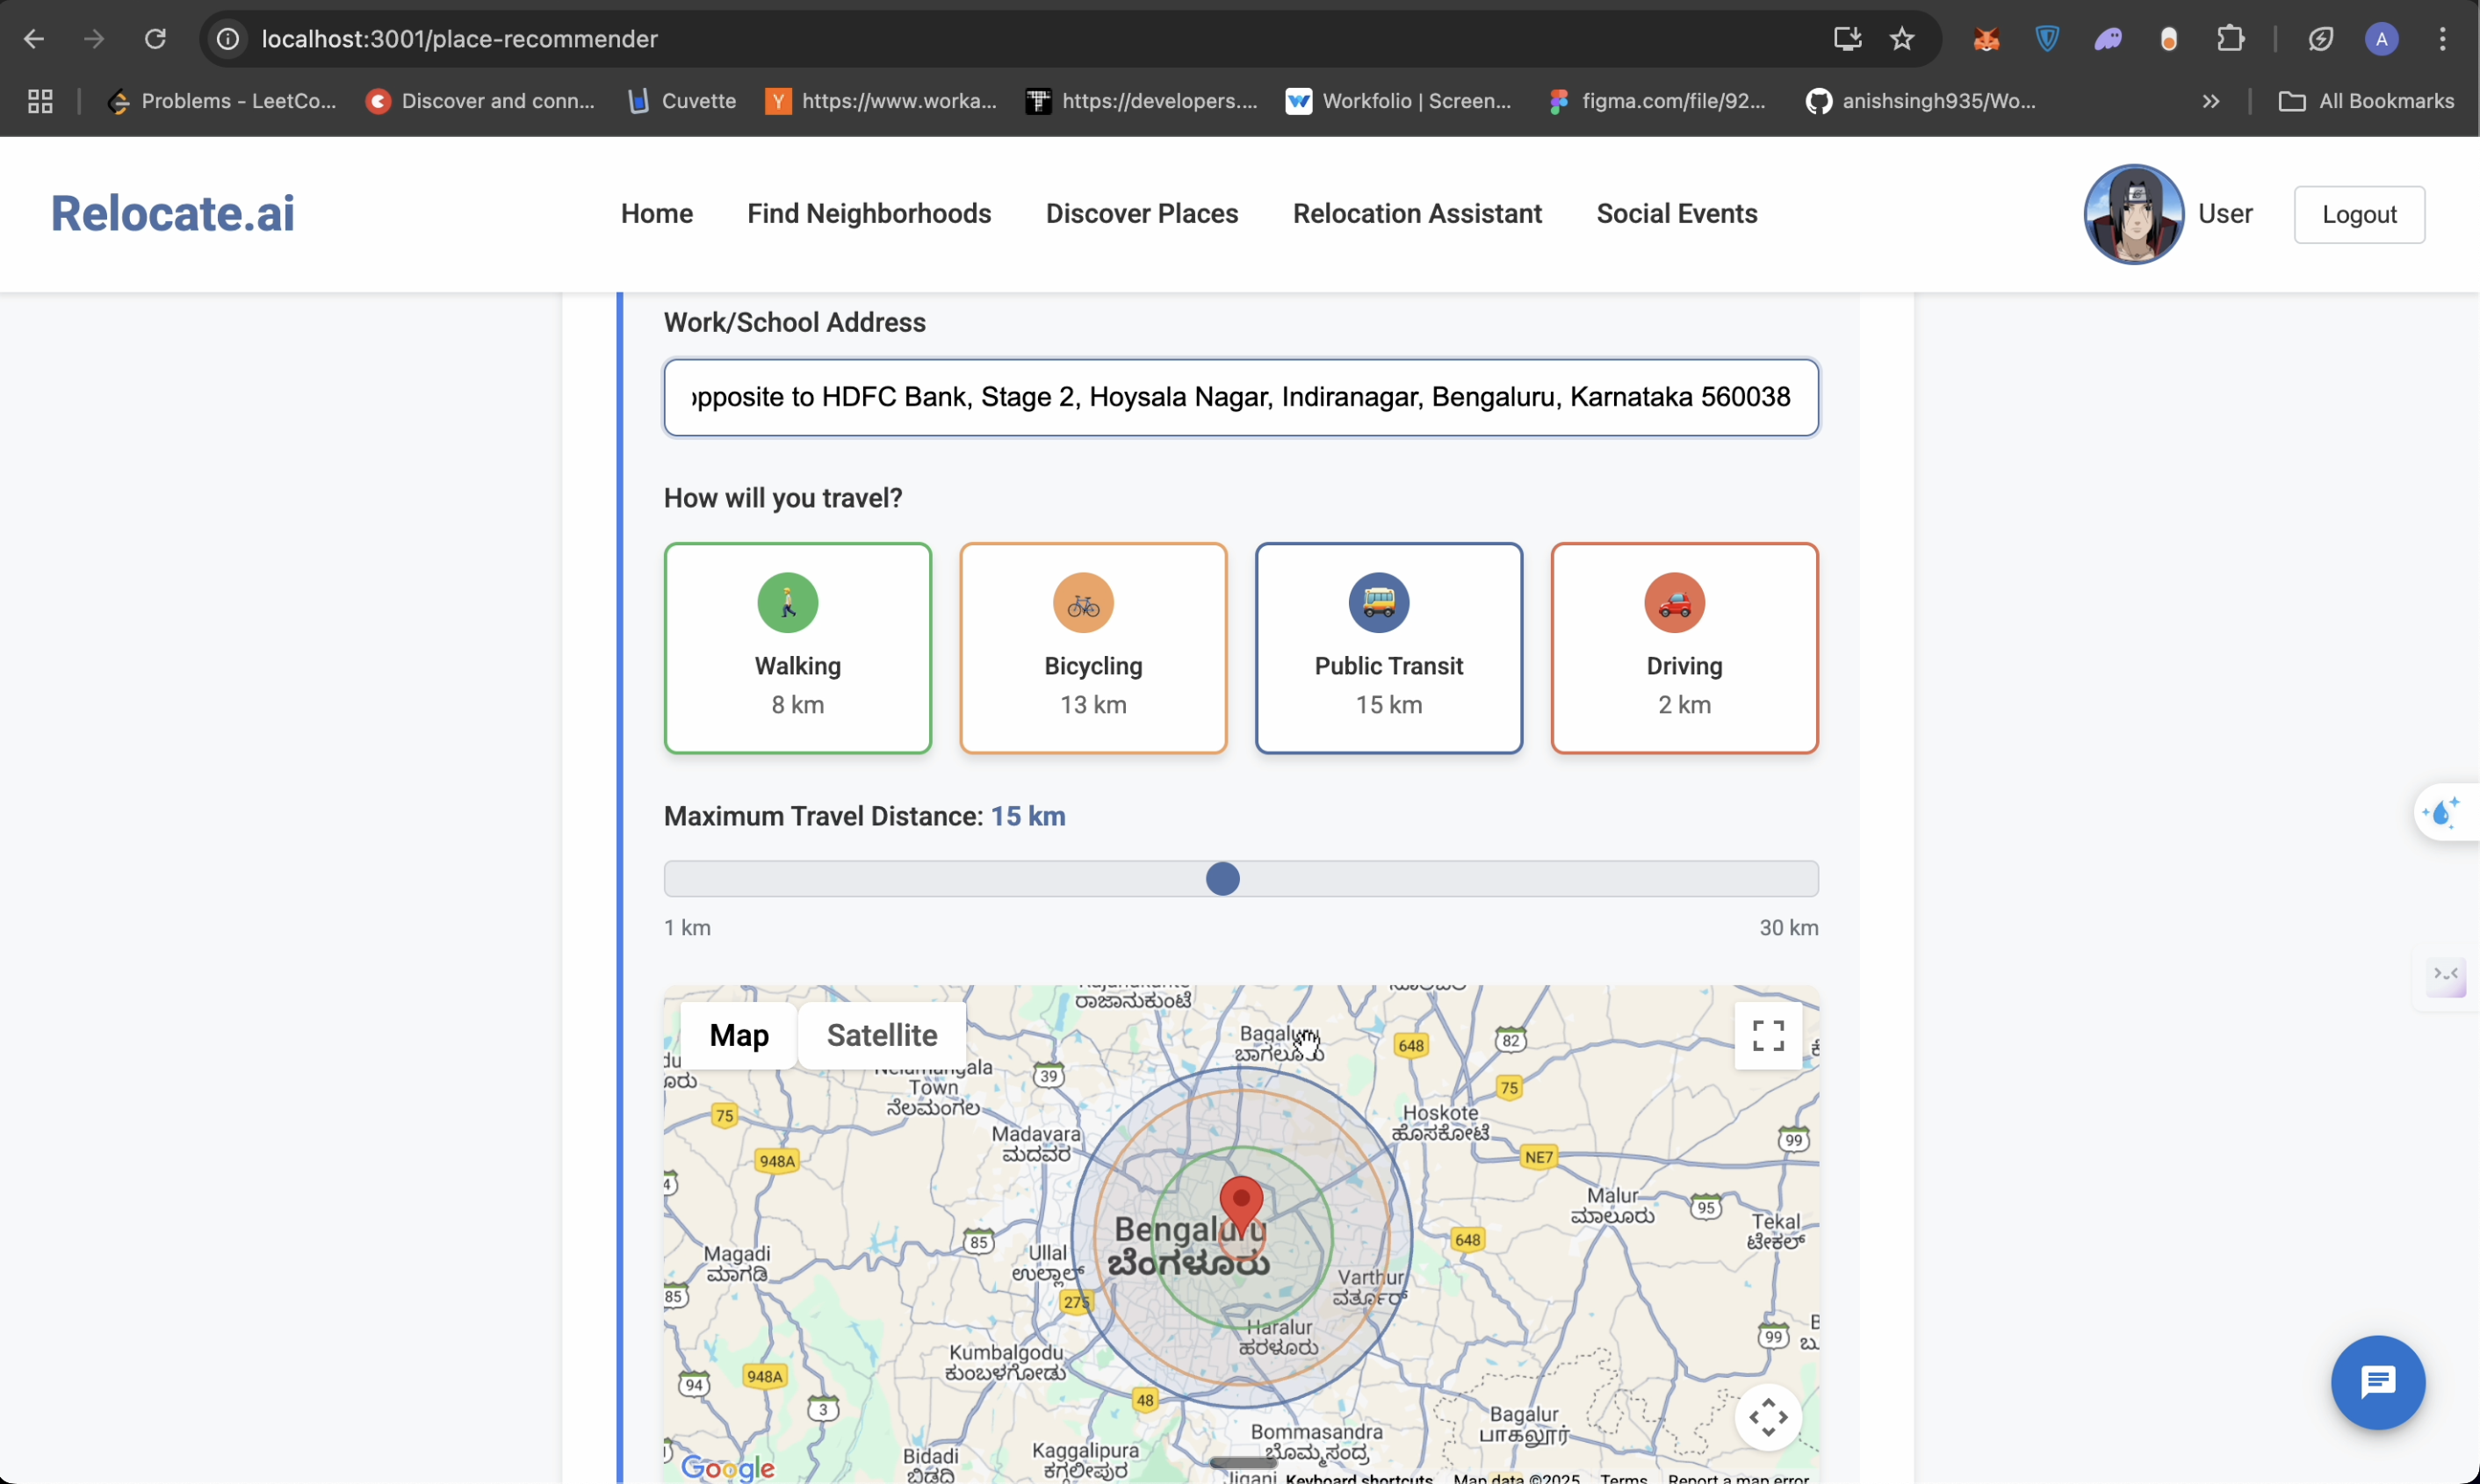2480x1484 pixels.
Task: Click slider track near 30 km end
Action: tap(1800, 879)
